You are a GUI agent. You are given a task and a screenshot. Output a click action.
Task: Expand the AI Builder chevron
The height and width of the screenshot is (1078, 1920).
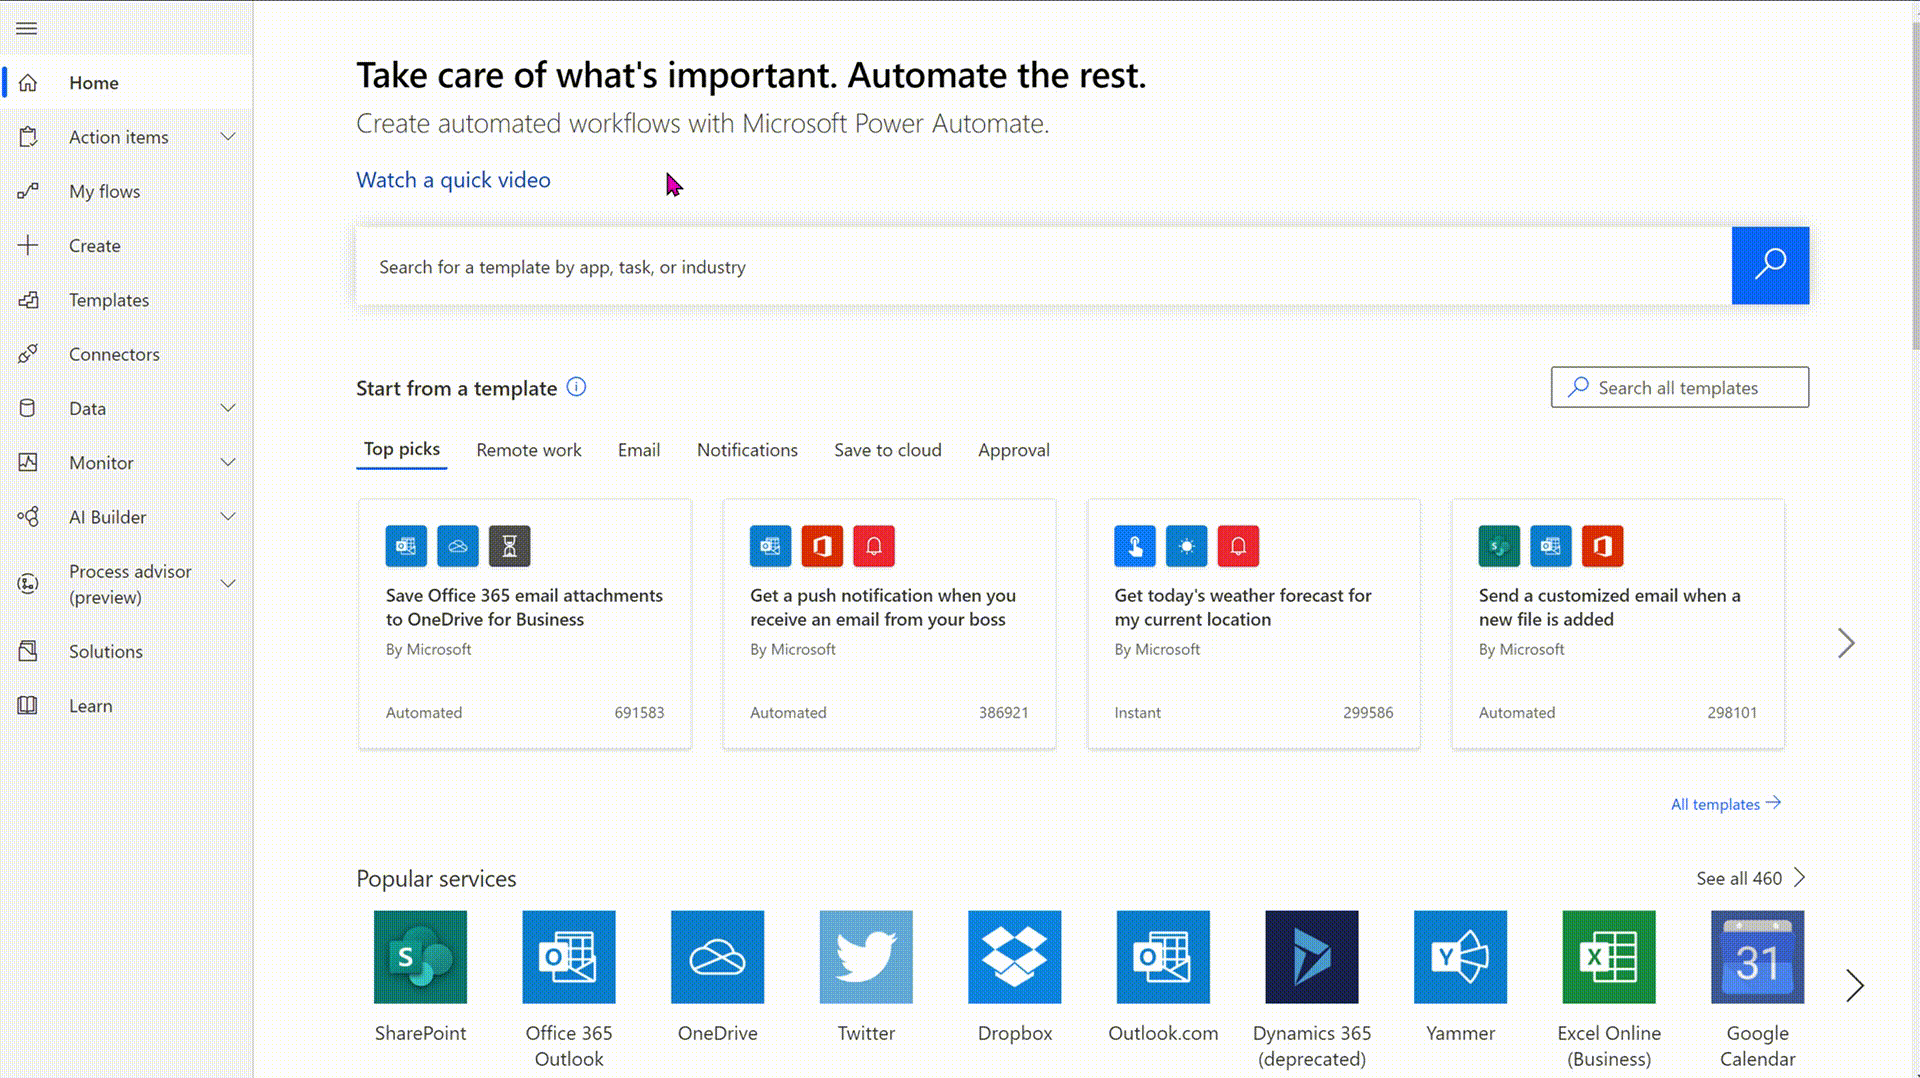tap(228, 517)
